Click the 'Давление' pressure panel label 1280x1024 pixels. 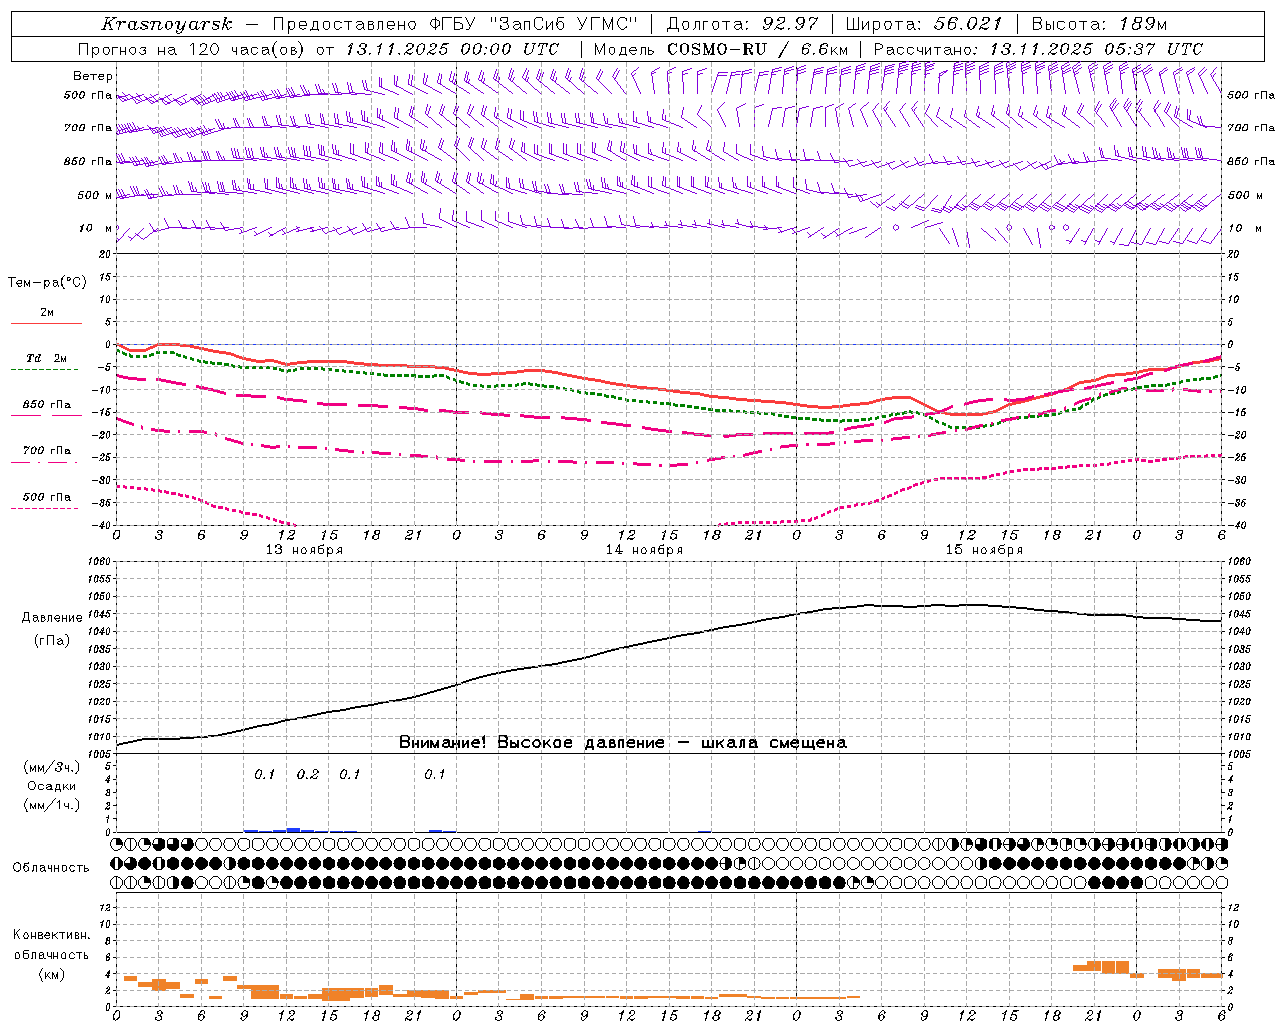coord(52,617)
